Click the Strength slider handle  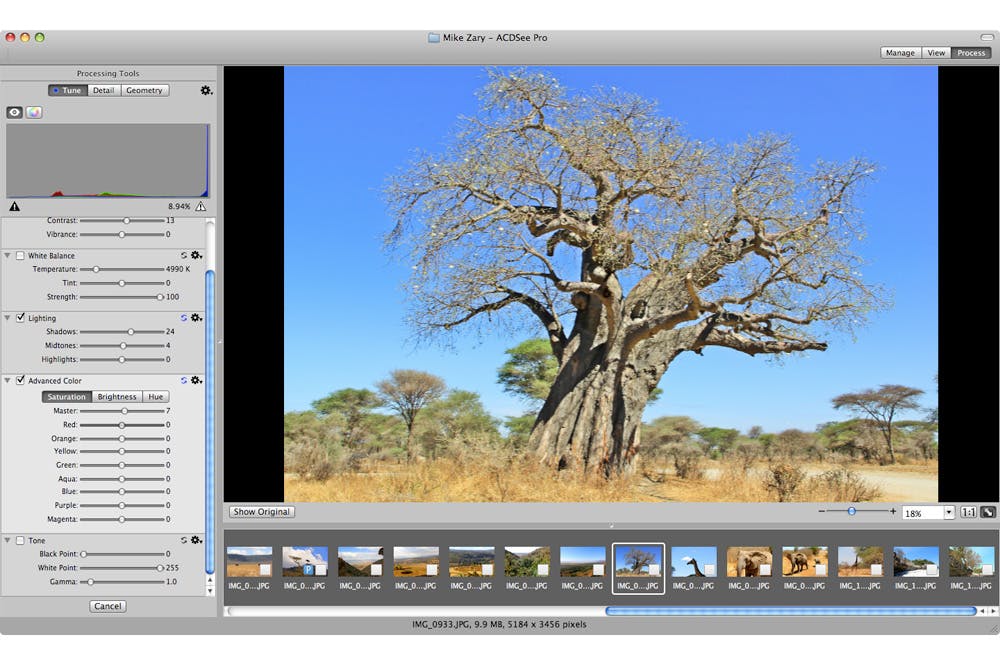click(x=160, y=297)
